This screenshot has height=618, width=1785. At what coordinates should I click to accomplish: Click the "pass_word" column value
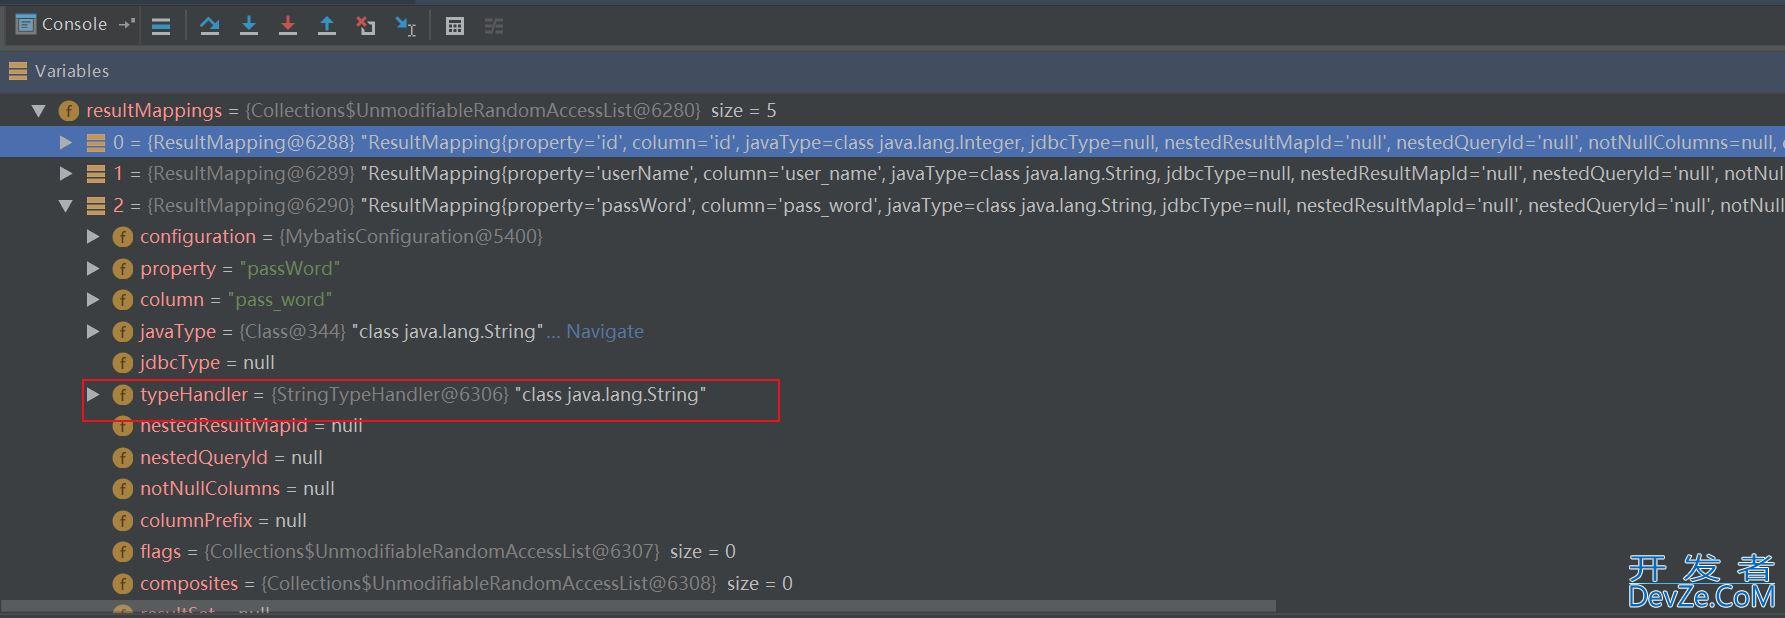(x=280, y=300)
